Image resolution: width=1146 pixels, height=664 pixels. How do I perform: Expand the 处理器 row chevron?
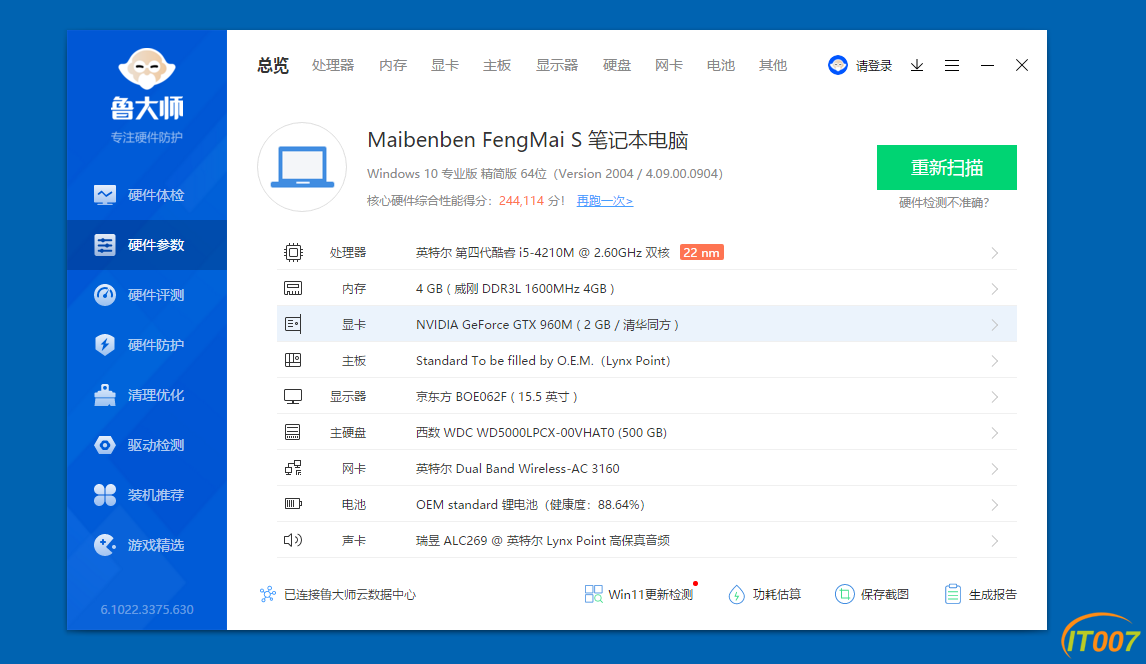click(995, 253)
